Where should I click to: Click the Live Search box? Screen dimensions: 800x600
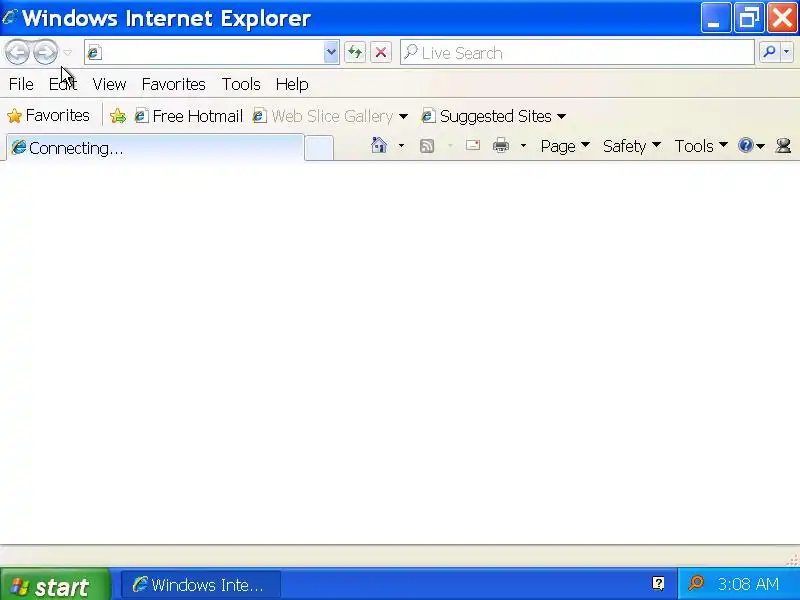coord(577,53)
